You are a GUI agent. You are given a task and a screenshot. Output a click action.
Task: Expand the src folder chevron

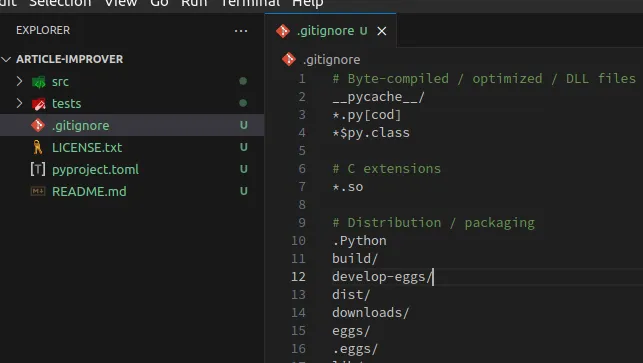(x=19, y=81)
